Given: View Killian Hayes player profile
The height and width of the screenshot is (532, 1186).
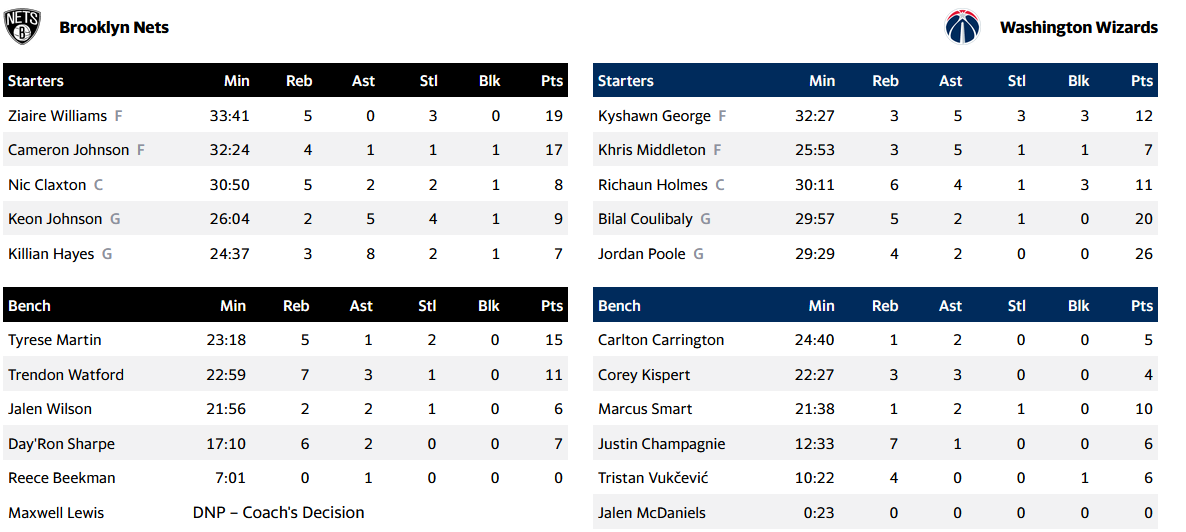Looking at the screenshot, I should coord(51,254).
